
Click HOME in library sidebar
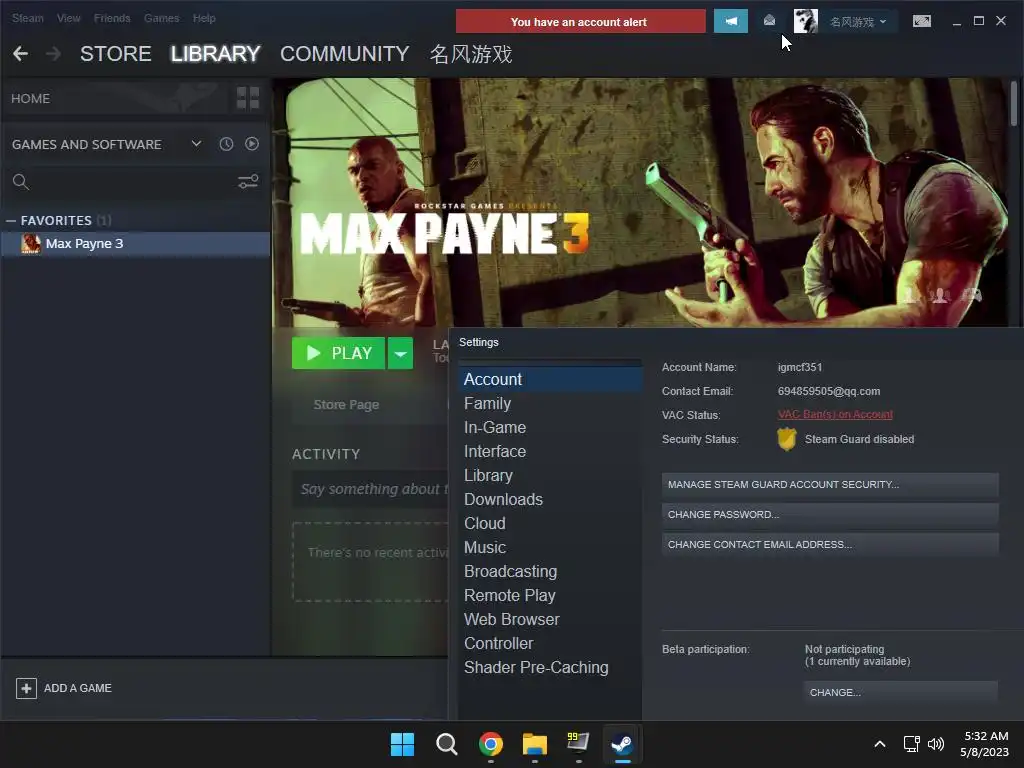click(x=30, y=99)
